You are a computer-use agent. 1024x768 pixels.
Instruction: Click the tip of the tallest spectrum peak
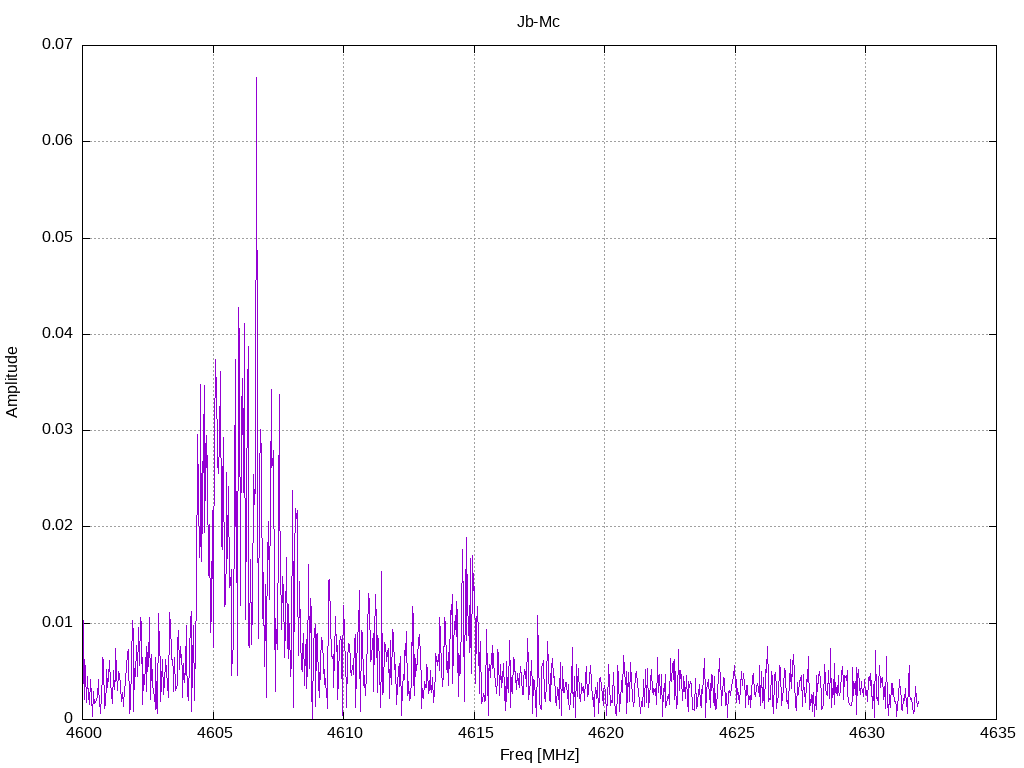(256, 78)
